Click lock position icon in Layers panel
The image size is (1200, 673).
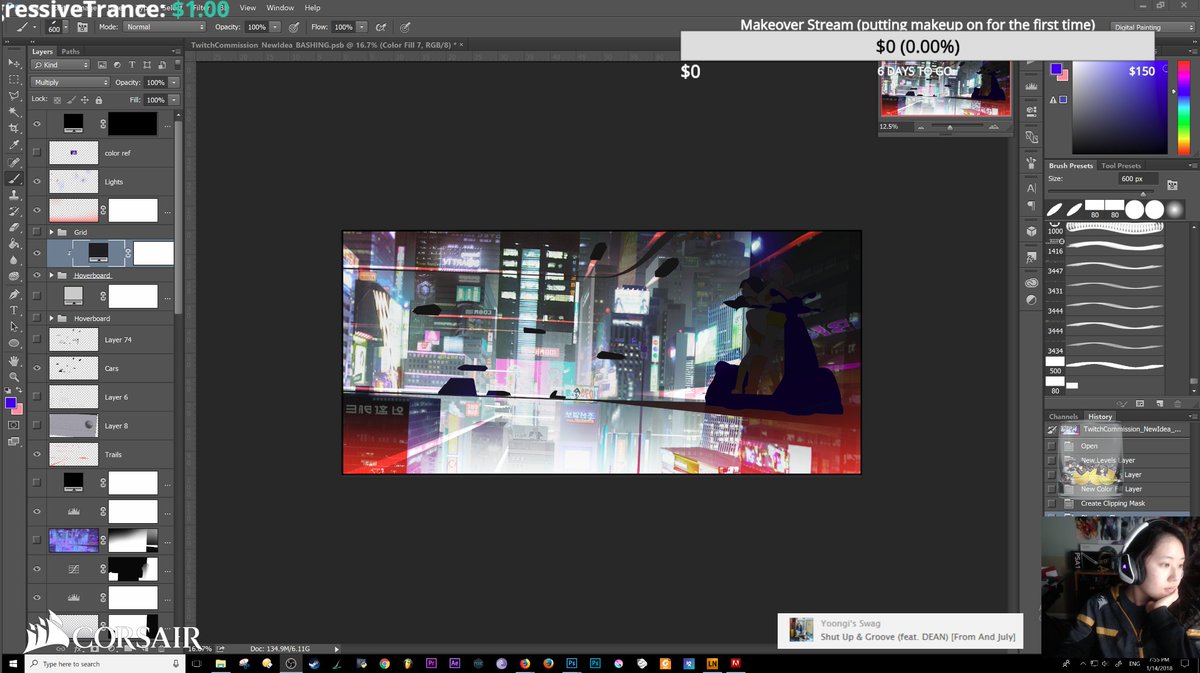[86, 100]
